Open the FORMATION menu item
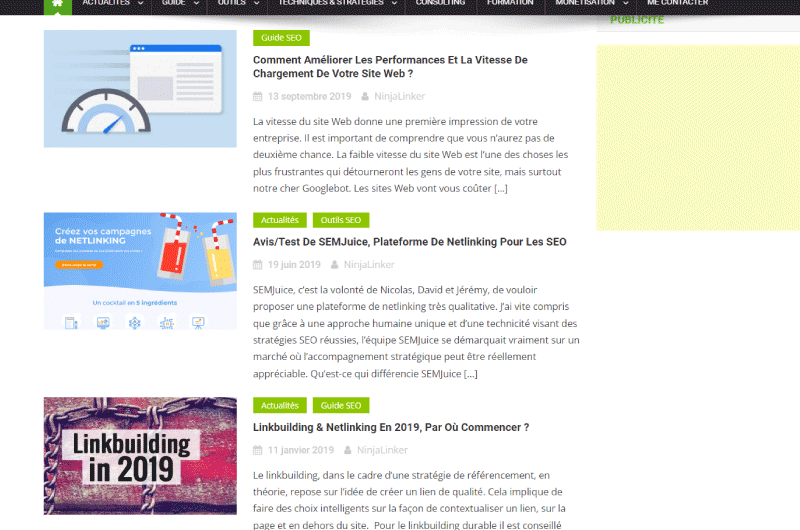This screenshot has width=800, height=530. tap(510, 3)
